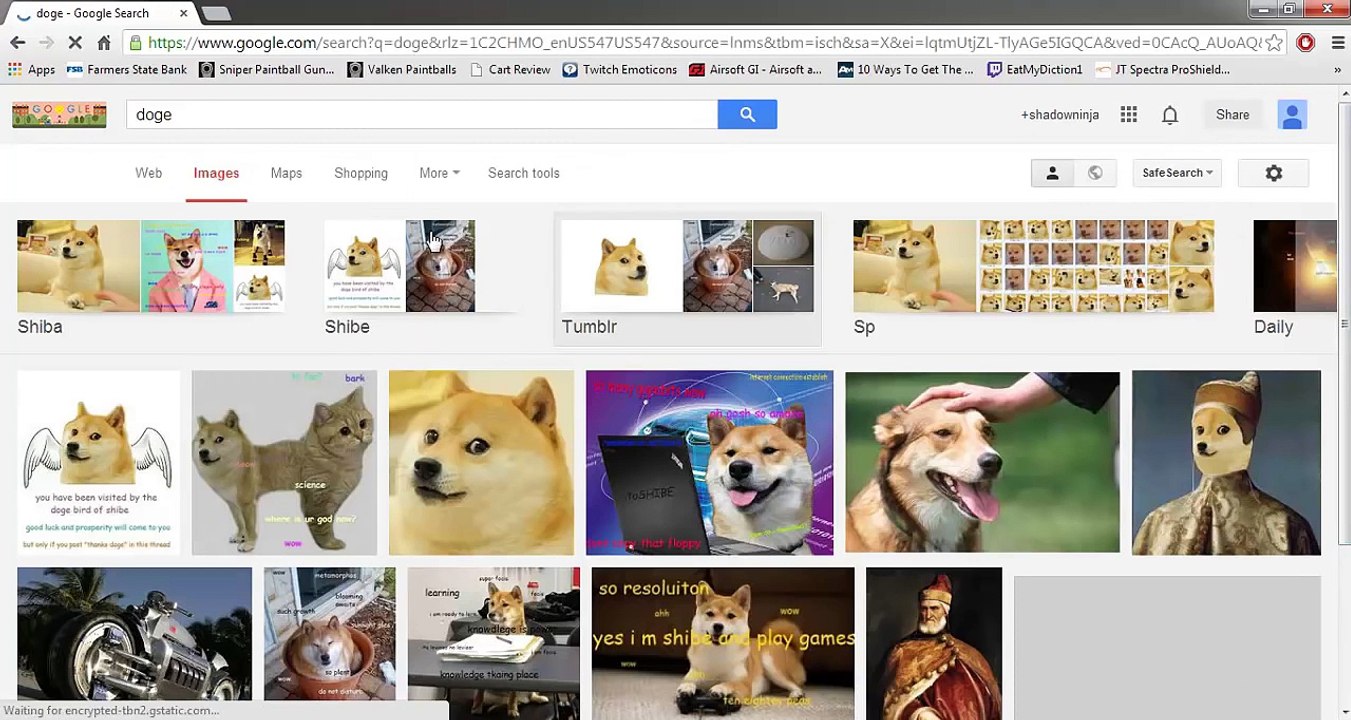
Task: Open the doge renaissance portrait image
Action: pos(1226,463)
